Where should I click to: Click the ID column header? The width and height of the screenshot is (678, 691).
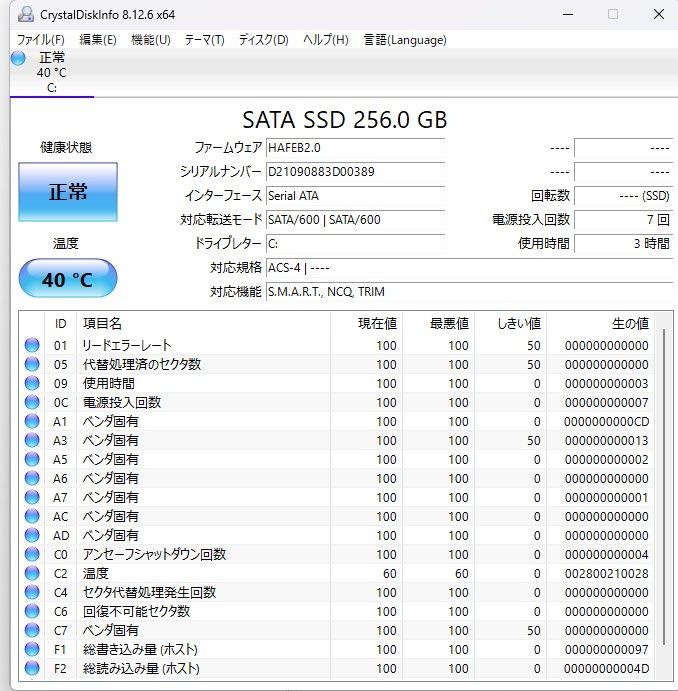60,323
